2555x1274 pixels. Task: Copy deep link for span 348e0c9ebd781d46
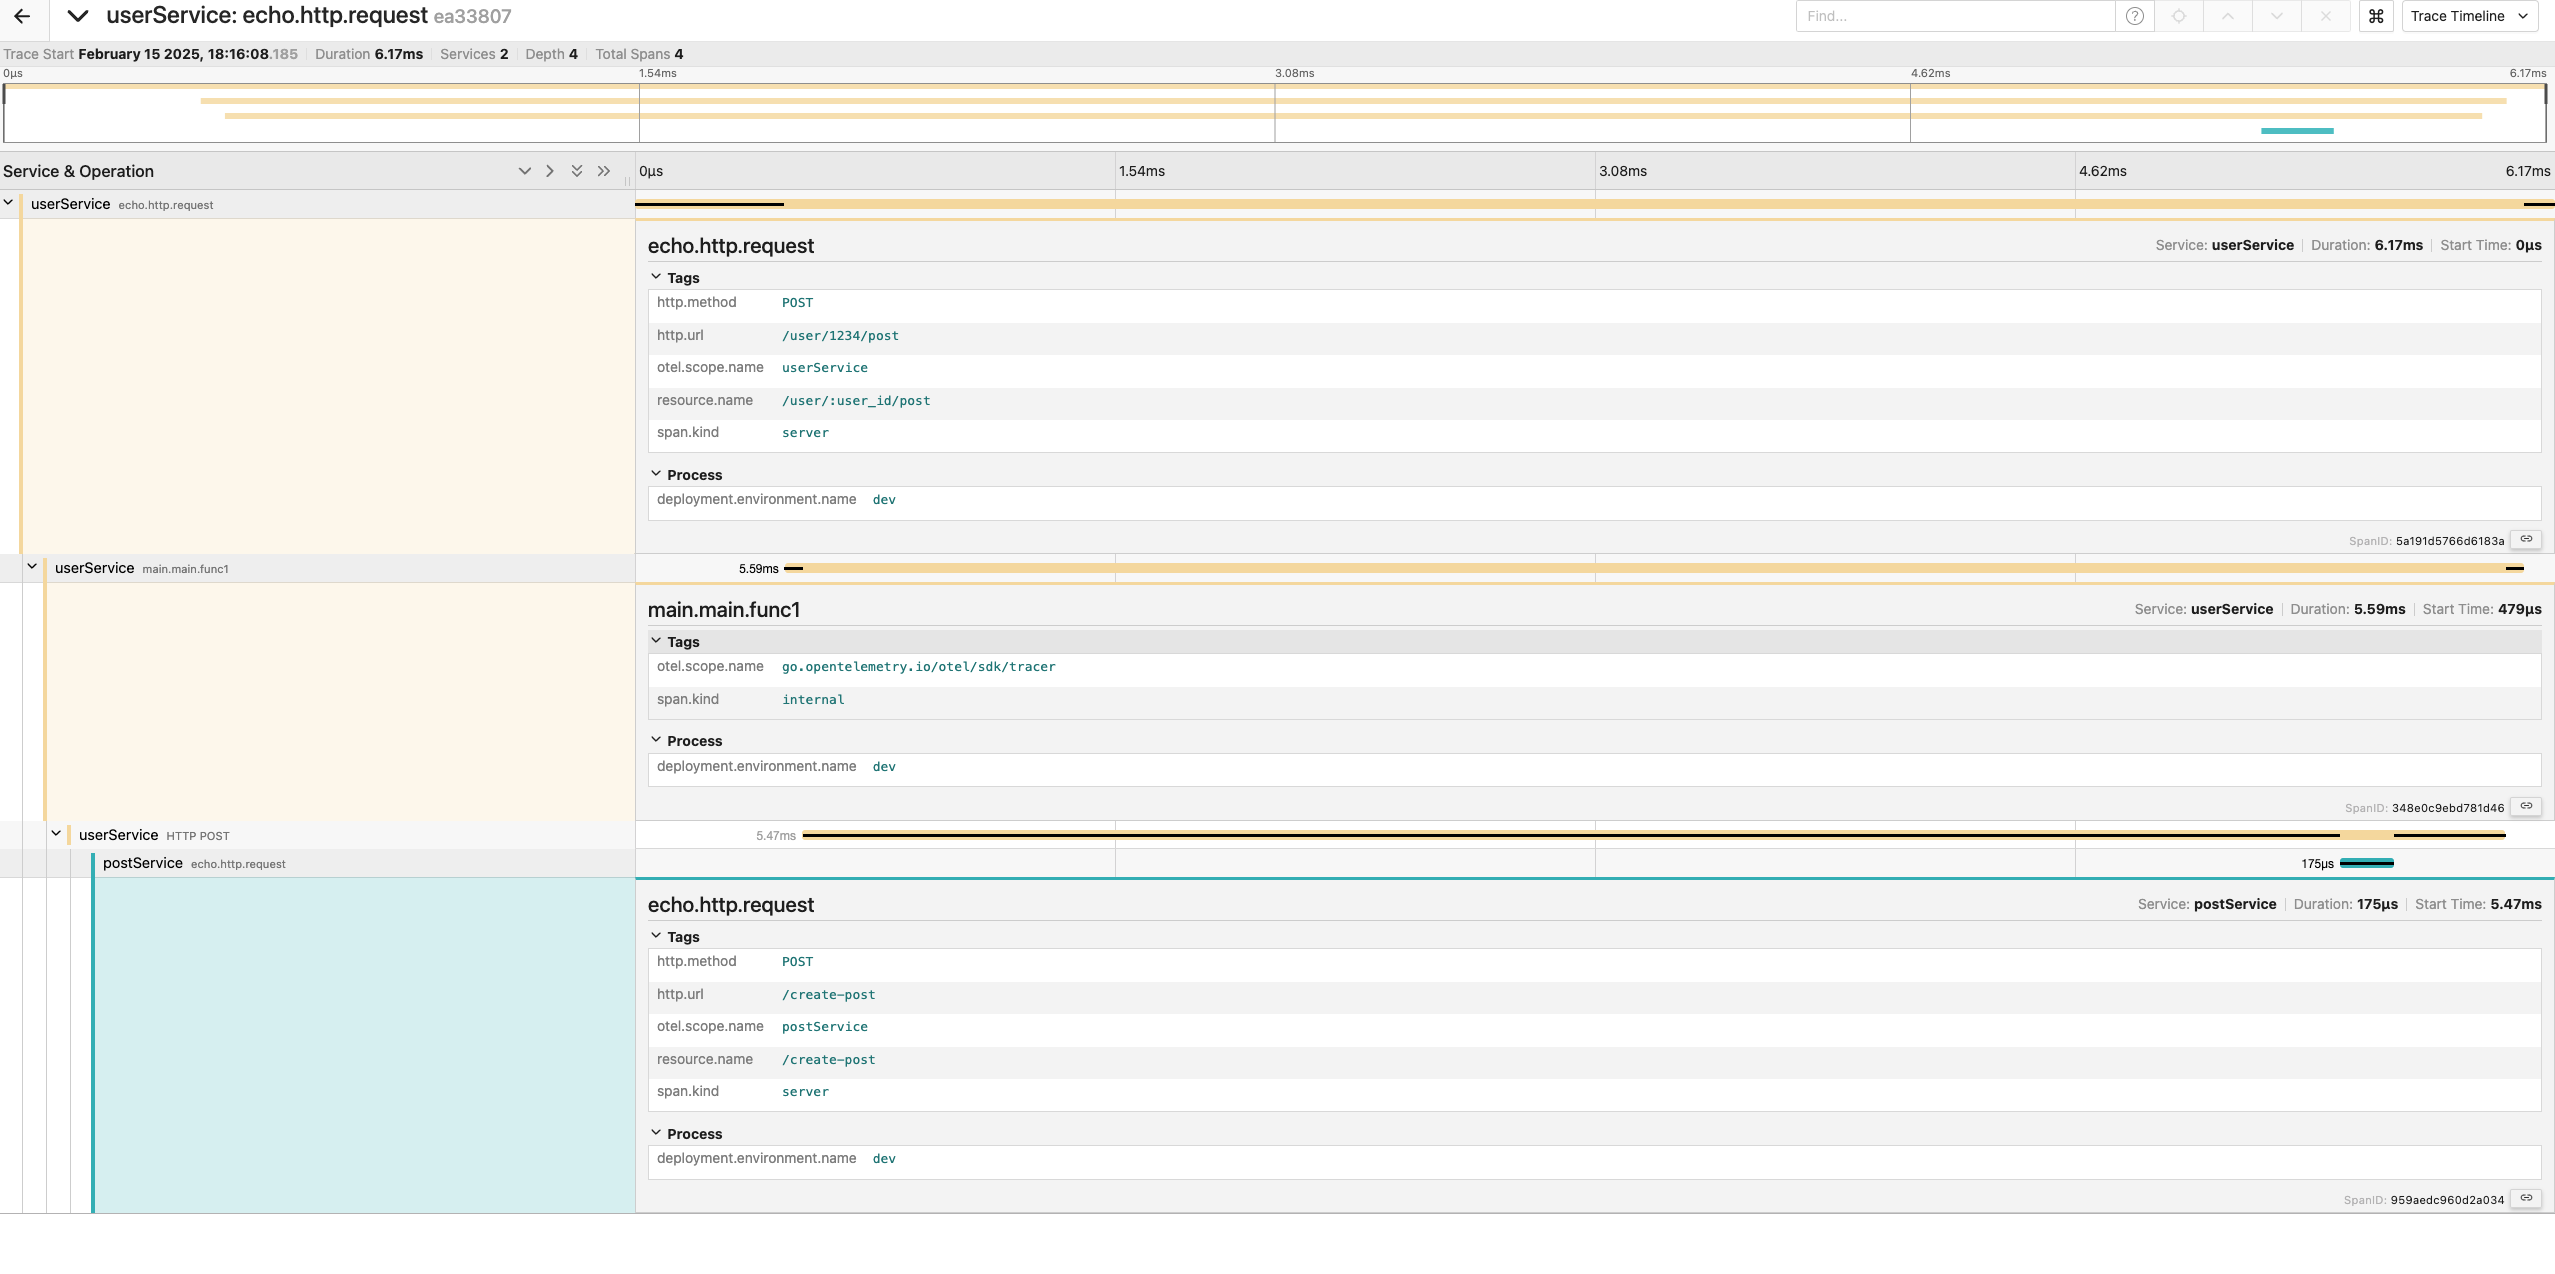click(2526, 807)
